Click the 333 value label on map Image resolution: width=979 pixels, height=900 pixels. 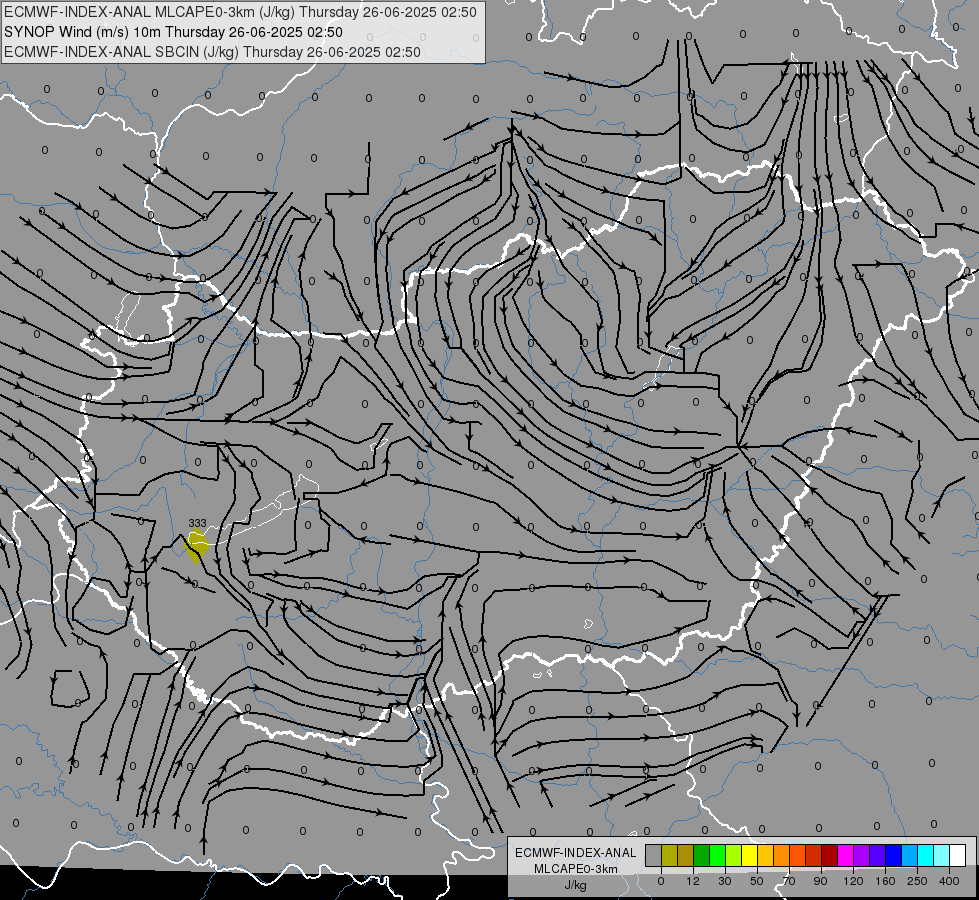[197, 523]
